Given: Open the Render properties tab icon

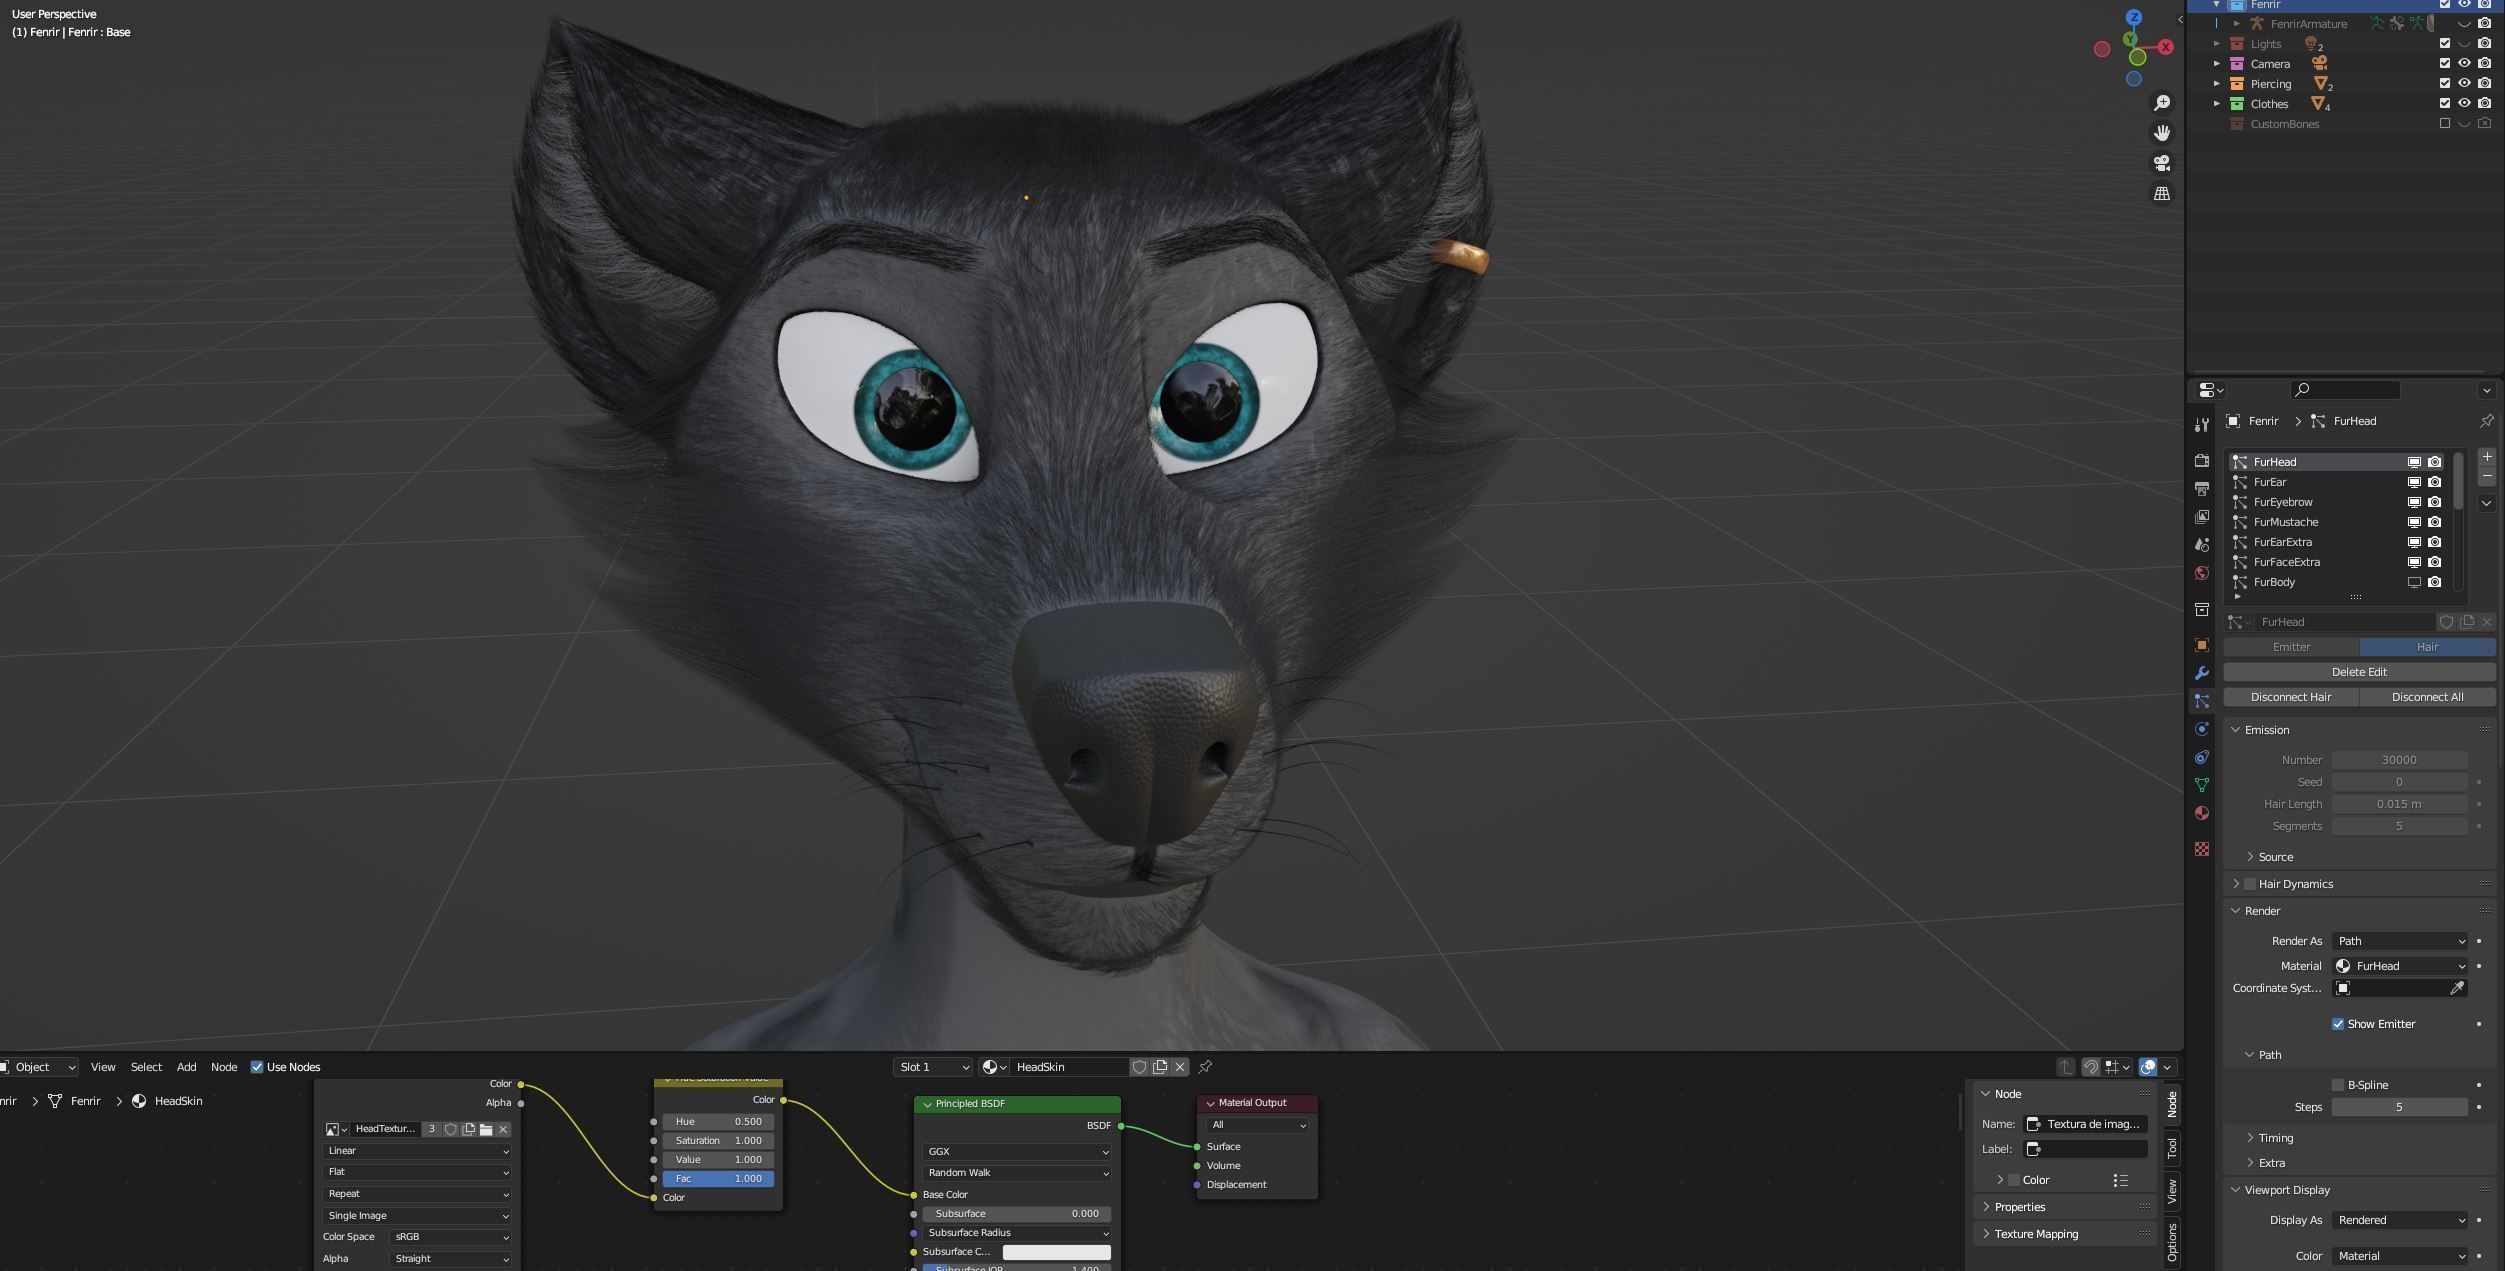Looking at the screenshot, I should pyautogui.click(x=2201, y=460).
